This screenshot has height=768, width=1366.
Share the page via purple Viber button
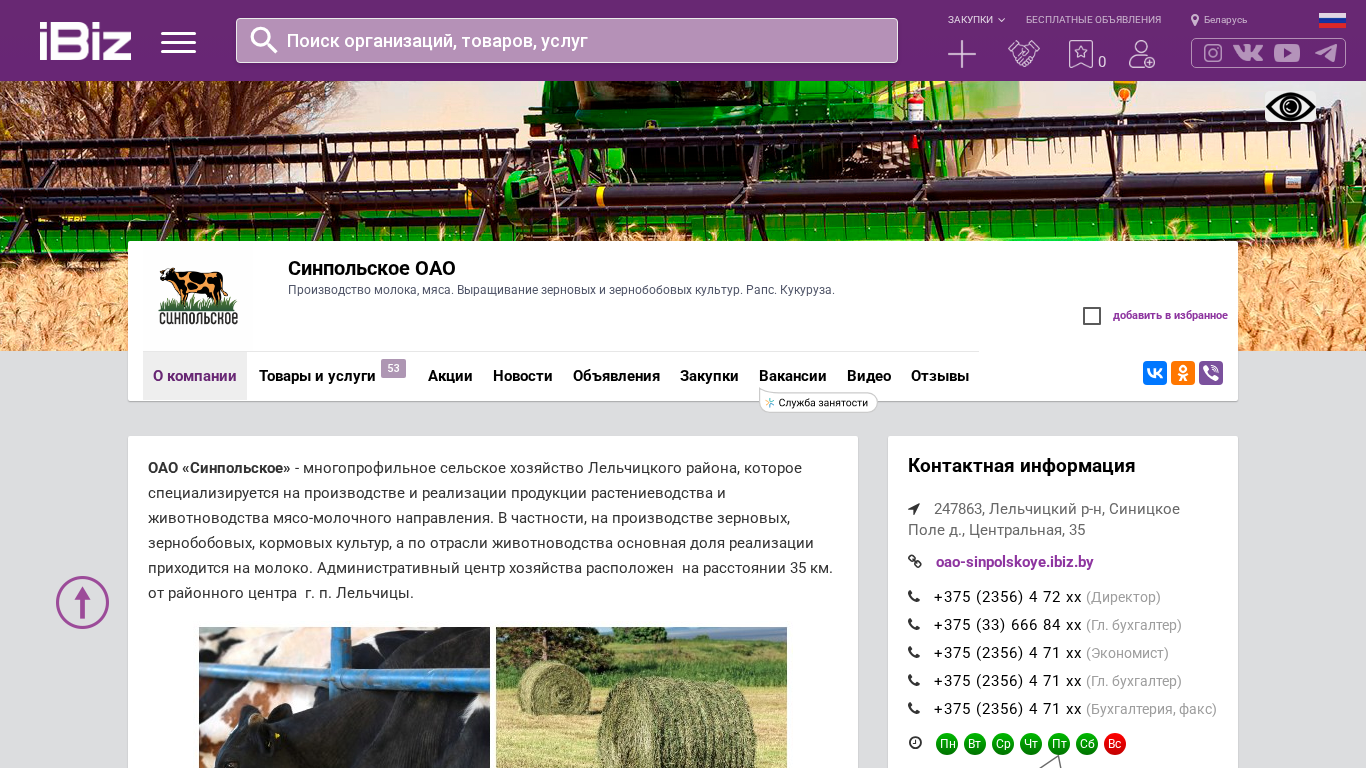(1211, 373)
